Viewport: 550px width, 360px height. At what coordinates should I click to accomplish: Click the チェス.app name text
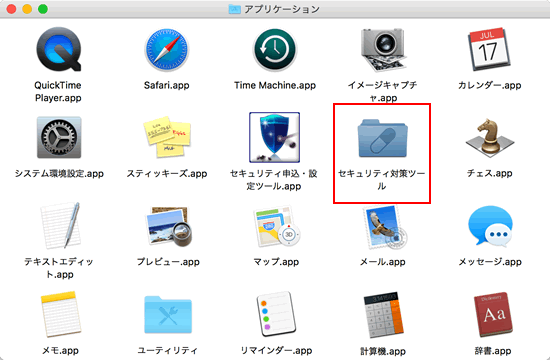[x=490, y=173]
